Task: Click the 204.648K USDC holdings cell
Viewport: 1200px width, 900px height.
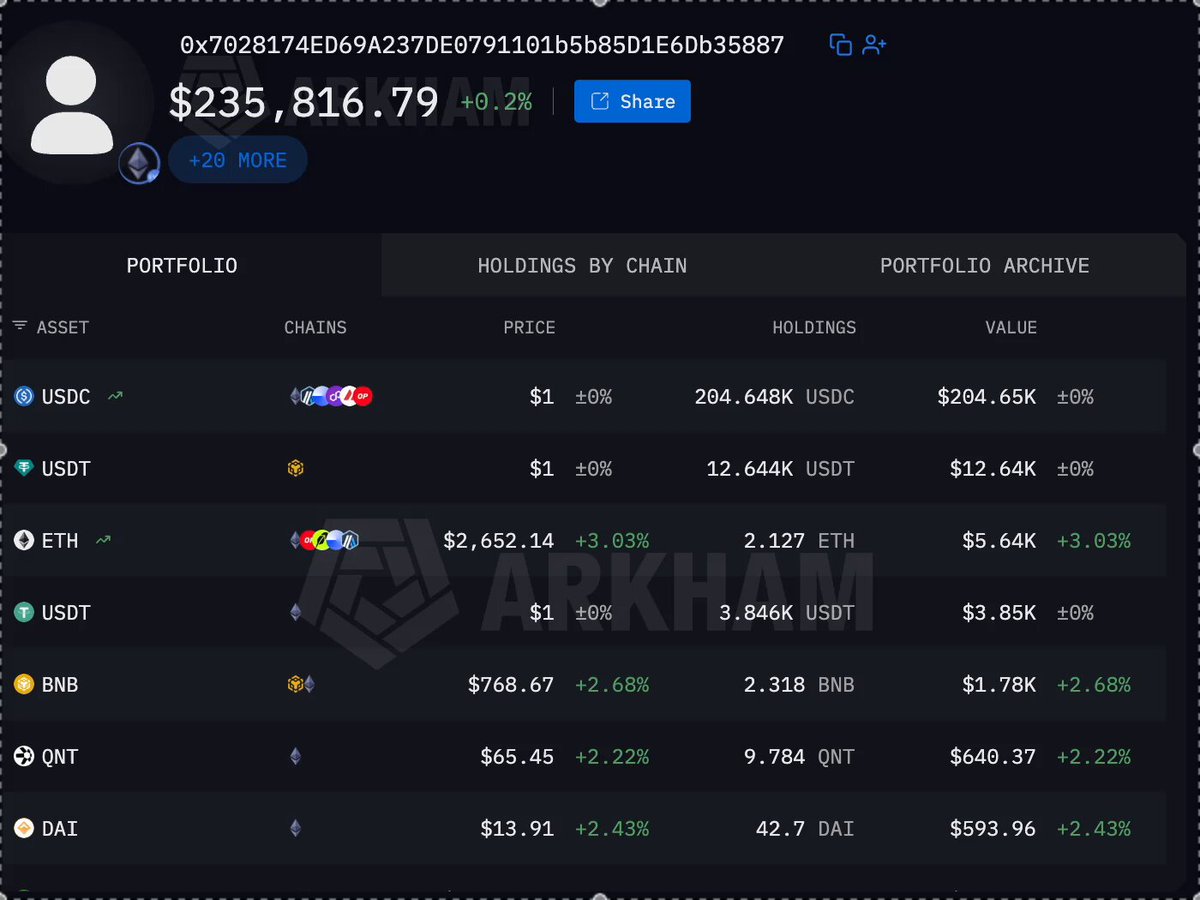Action: click(x=775, y=397)
